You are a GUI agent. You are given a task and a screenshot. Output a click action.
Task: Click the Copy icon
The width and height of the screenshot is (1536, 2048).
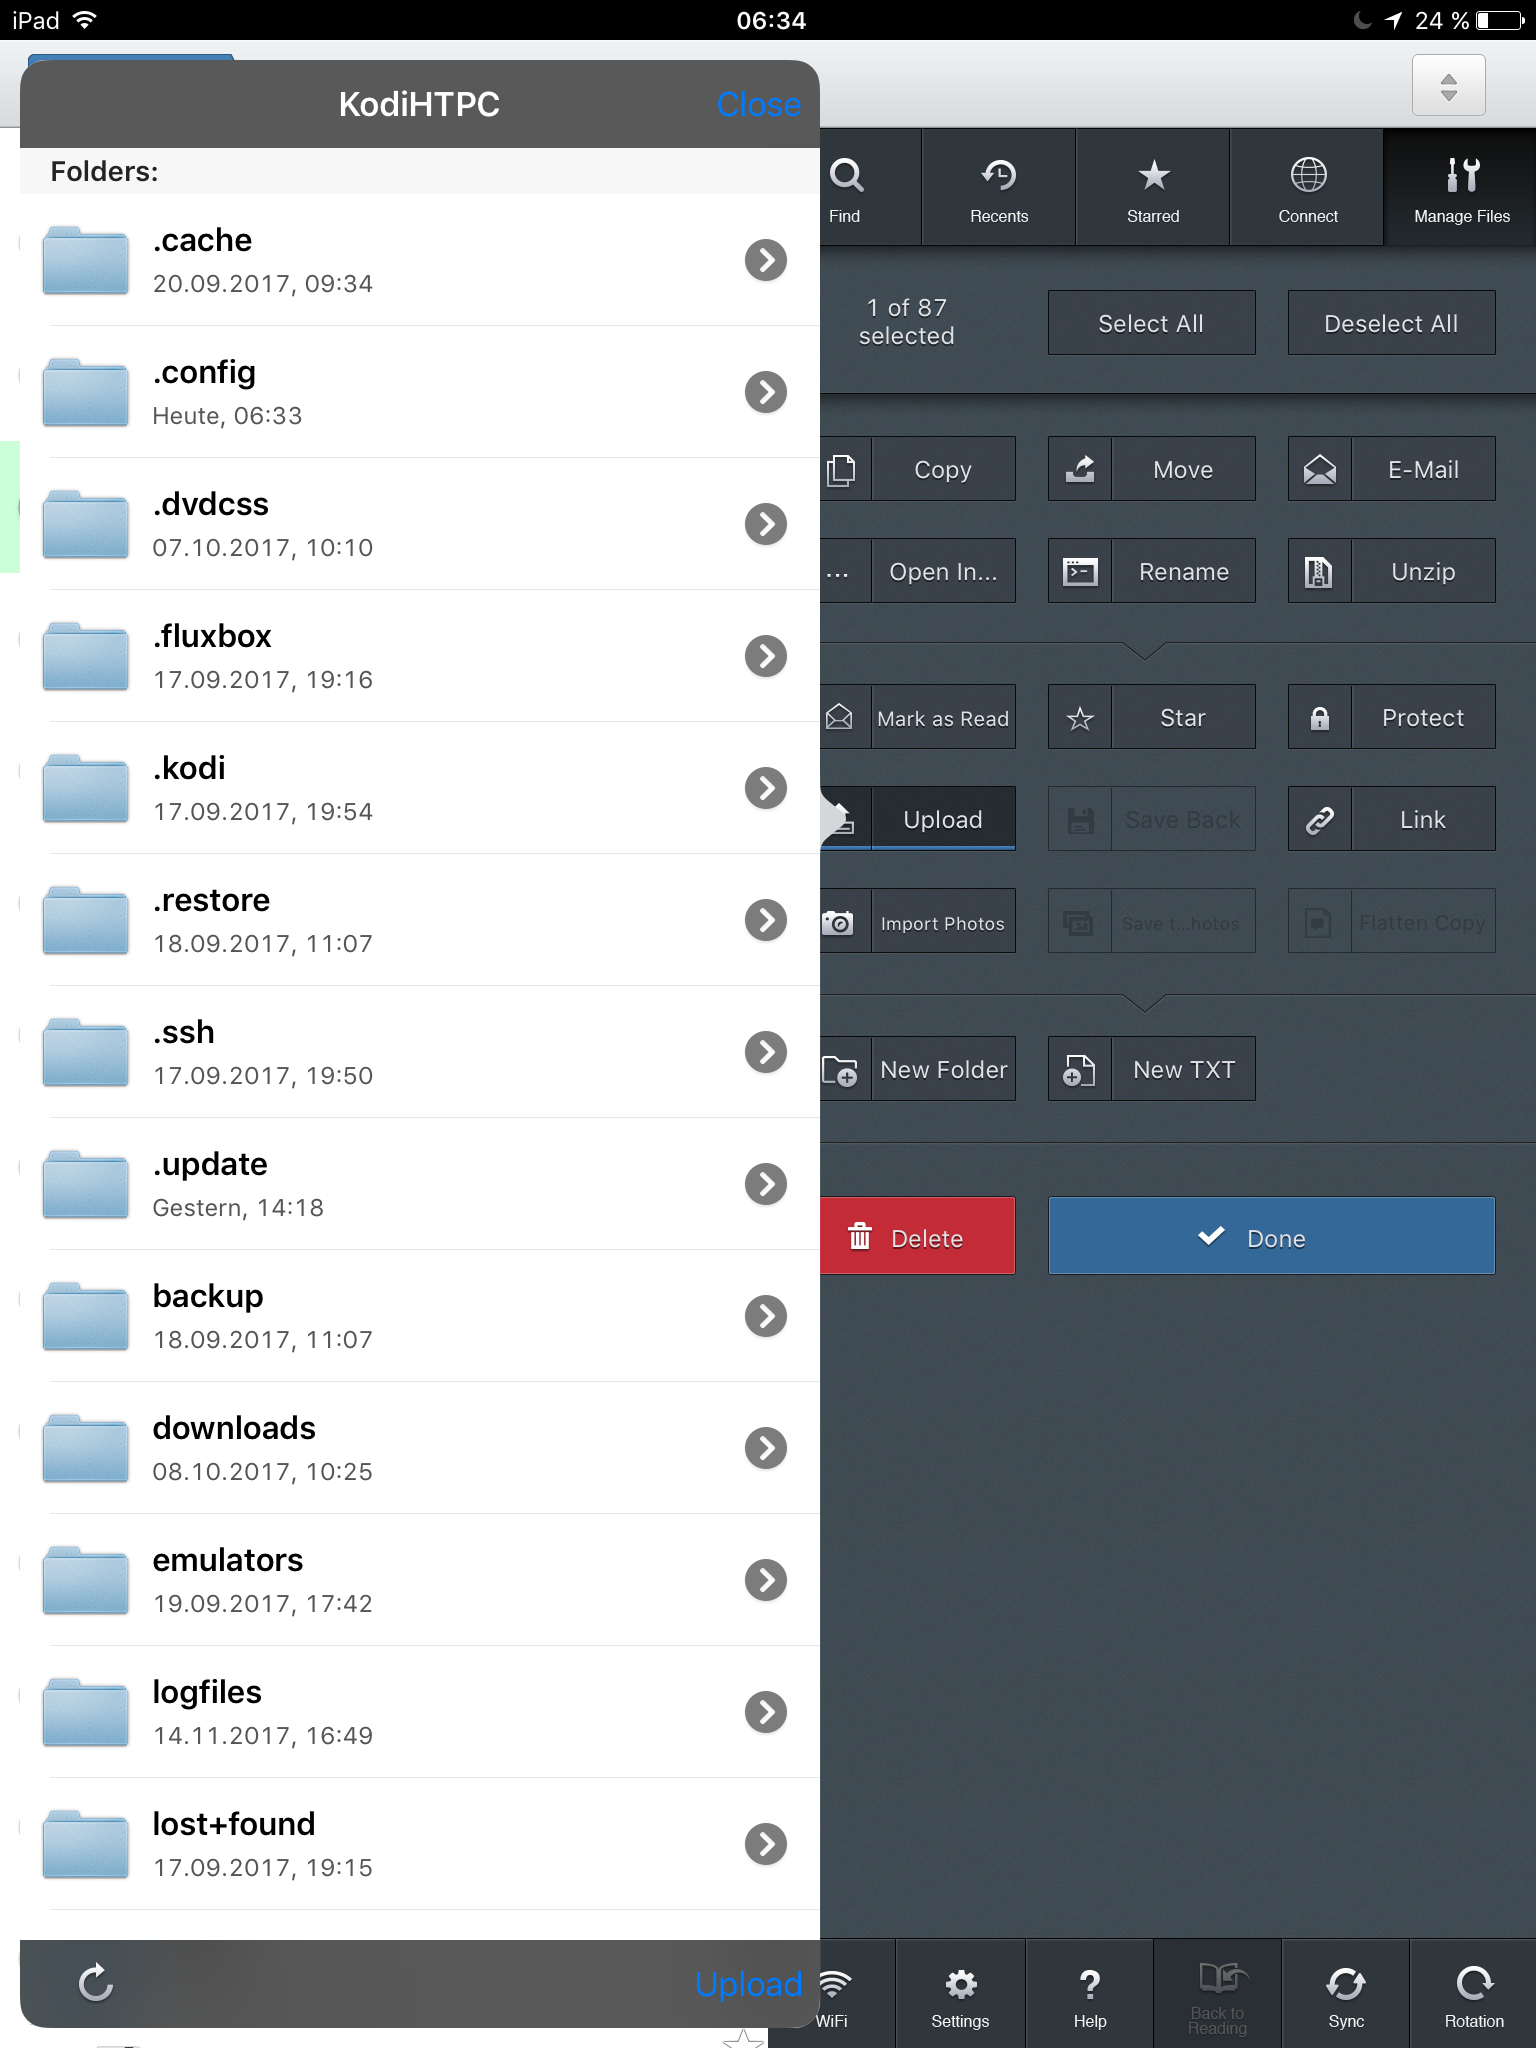pos(842,469)
